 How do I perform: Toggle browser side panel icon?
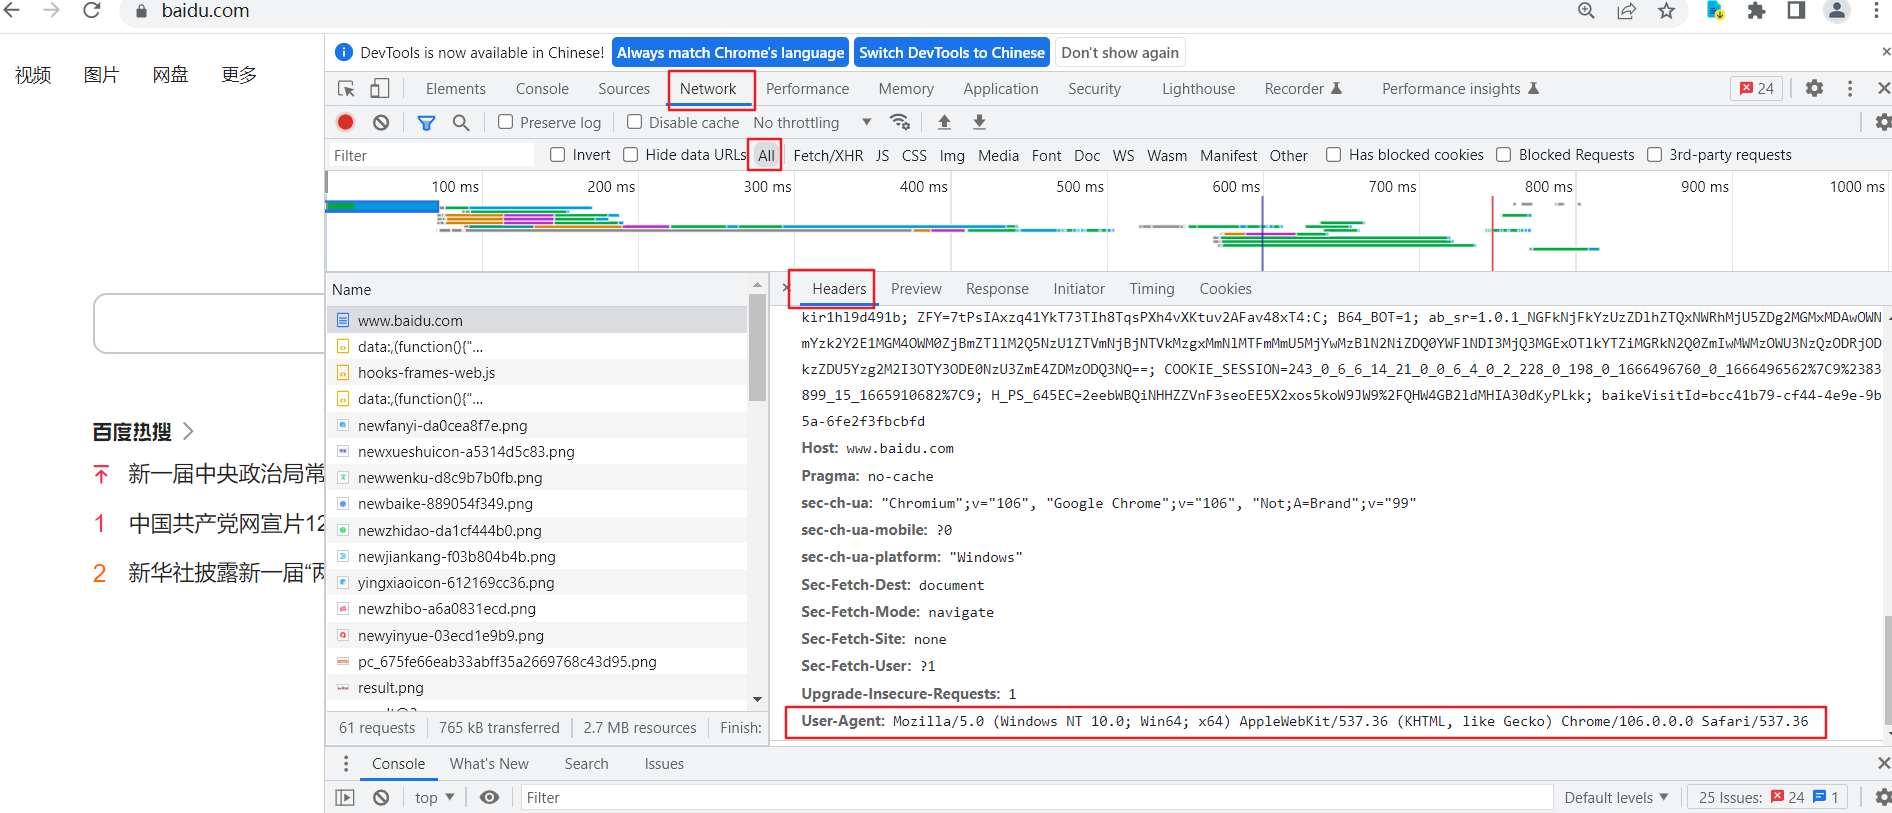1796,10
